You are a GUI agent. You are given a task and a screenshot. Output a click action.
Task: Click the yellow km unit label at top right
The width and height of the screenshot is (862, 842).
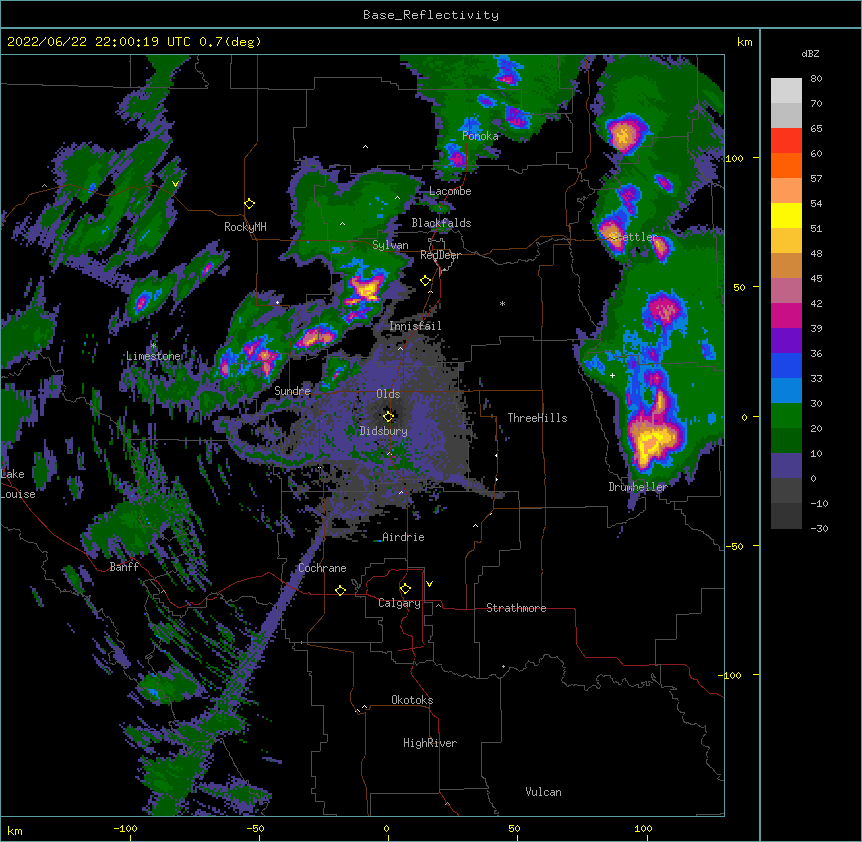pyautogui.click(x=745, y=42)
